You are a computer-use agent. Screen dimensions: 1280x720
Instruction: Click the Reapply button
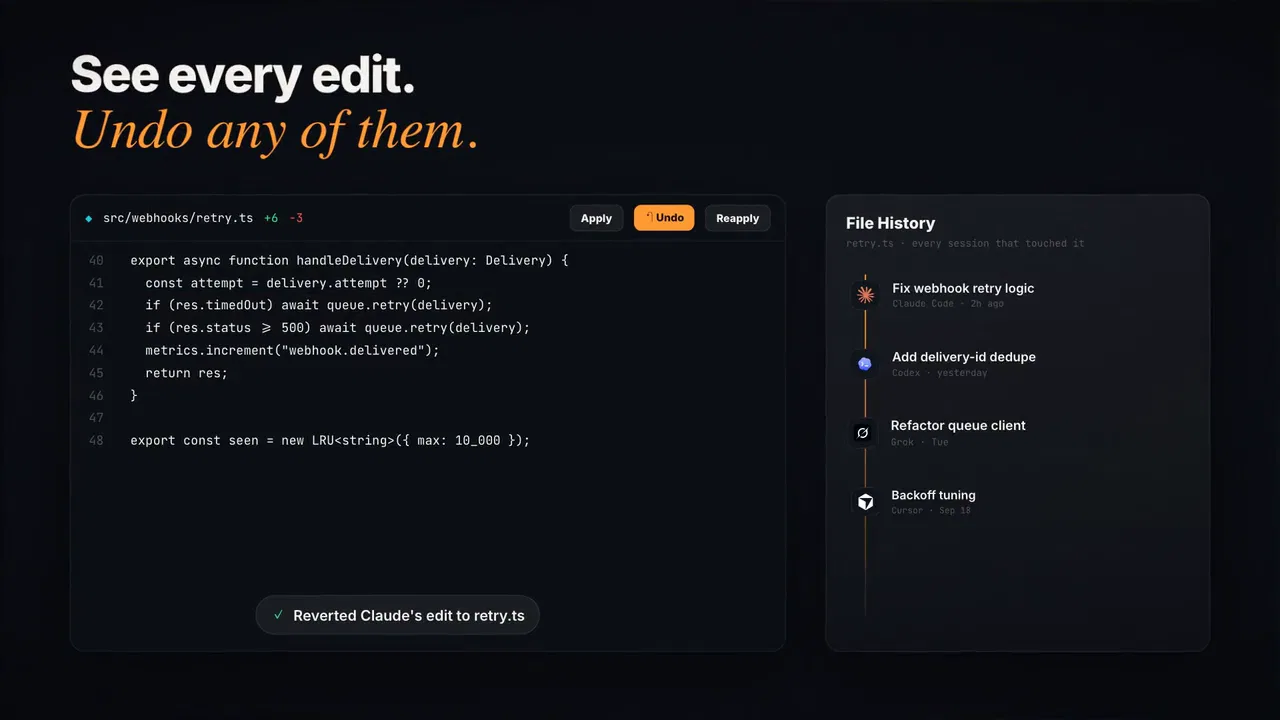point(737,218)
